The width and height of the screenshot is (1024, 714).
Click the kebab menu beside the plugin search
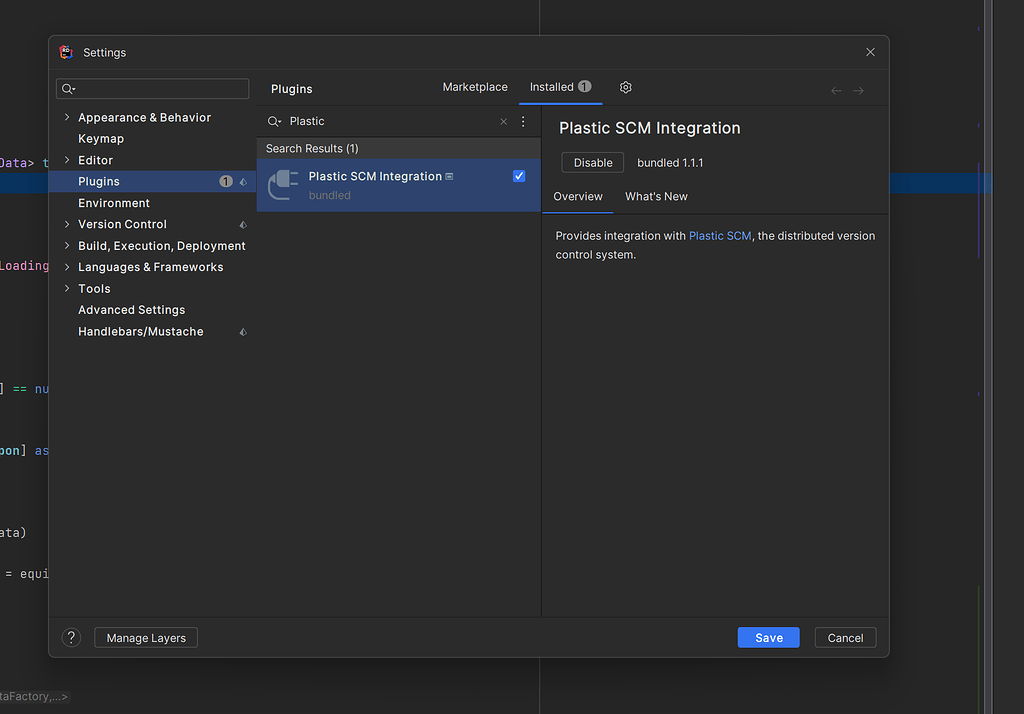[523, 121]
